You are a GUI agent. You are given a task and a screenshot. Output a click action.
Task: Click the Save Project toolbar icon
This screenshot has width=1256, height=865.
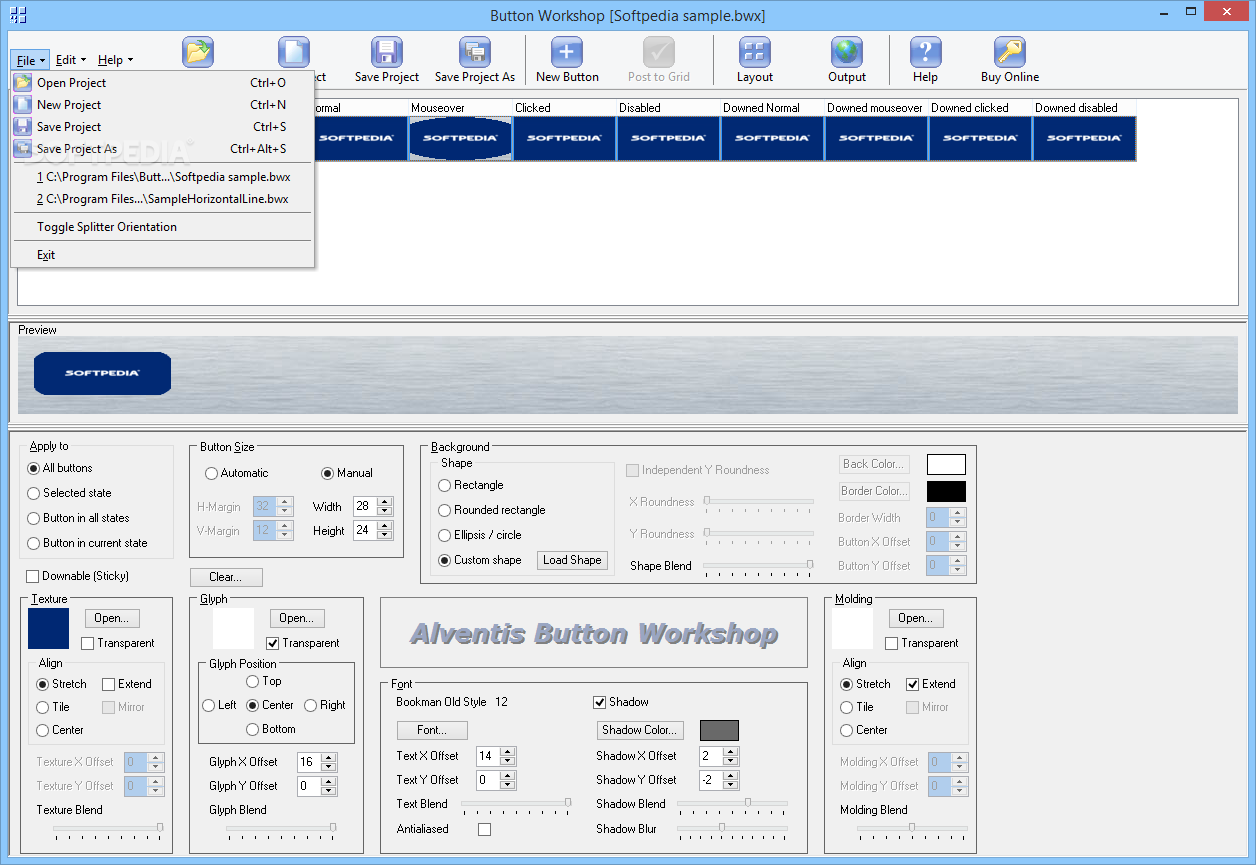387,52
